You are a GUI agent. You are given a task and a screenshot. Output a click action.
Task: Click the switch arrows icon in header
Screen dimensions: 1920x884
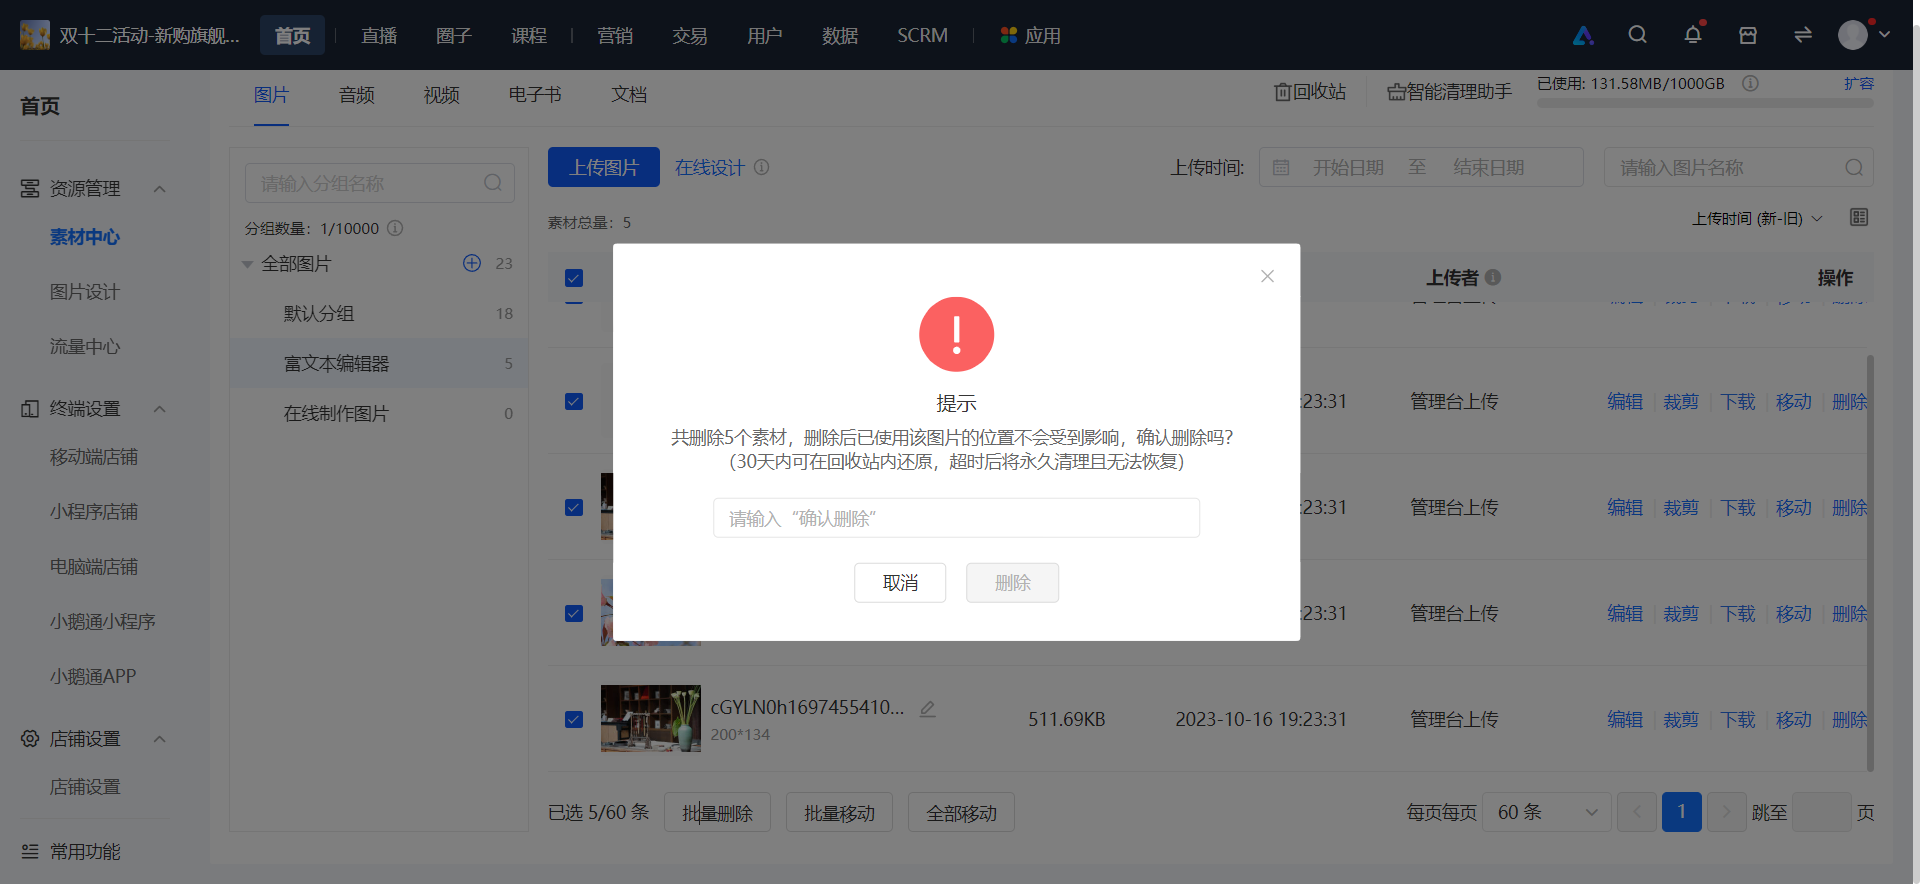coord(1803,35)
